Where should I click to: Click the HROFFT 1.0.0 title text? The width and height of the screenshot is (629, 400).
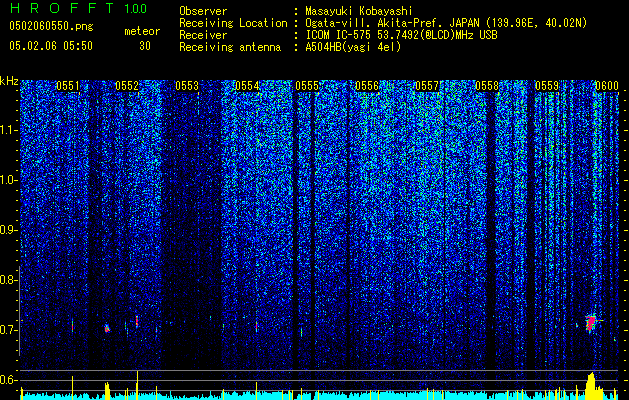pyautogui.click(x=78, y=8)
